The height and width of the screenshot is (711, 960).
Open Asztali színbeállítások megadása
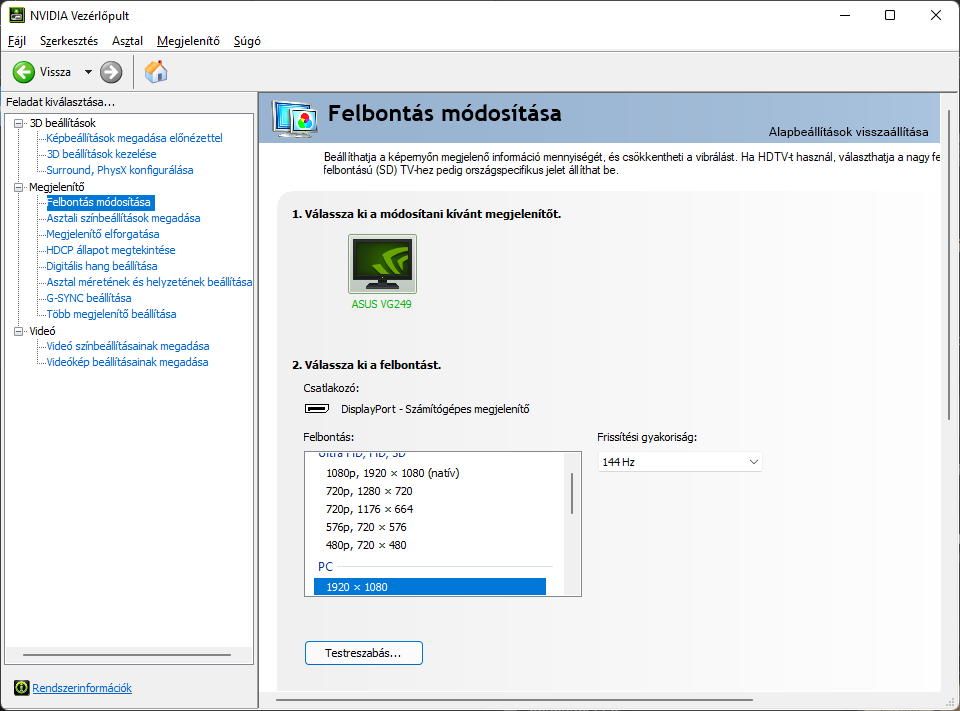pos(123,218)
